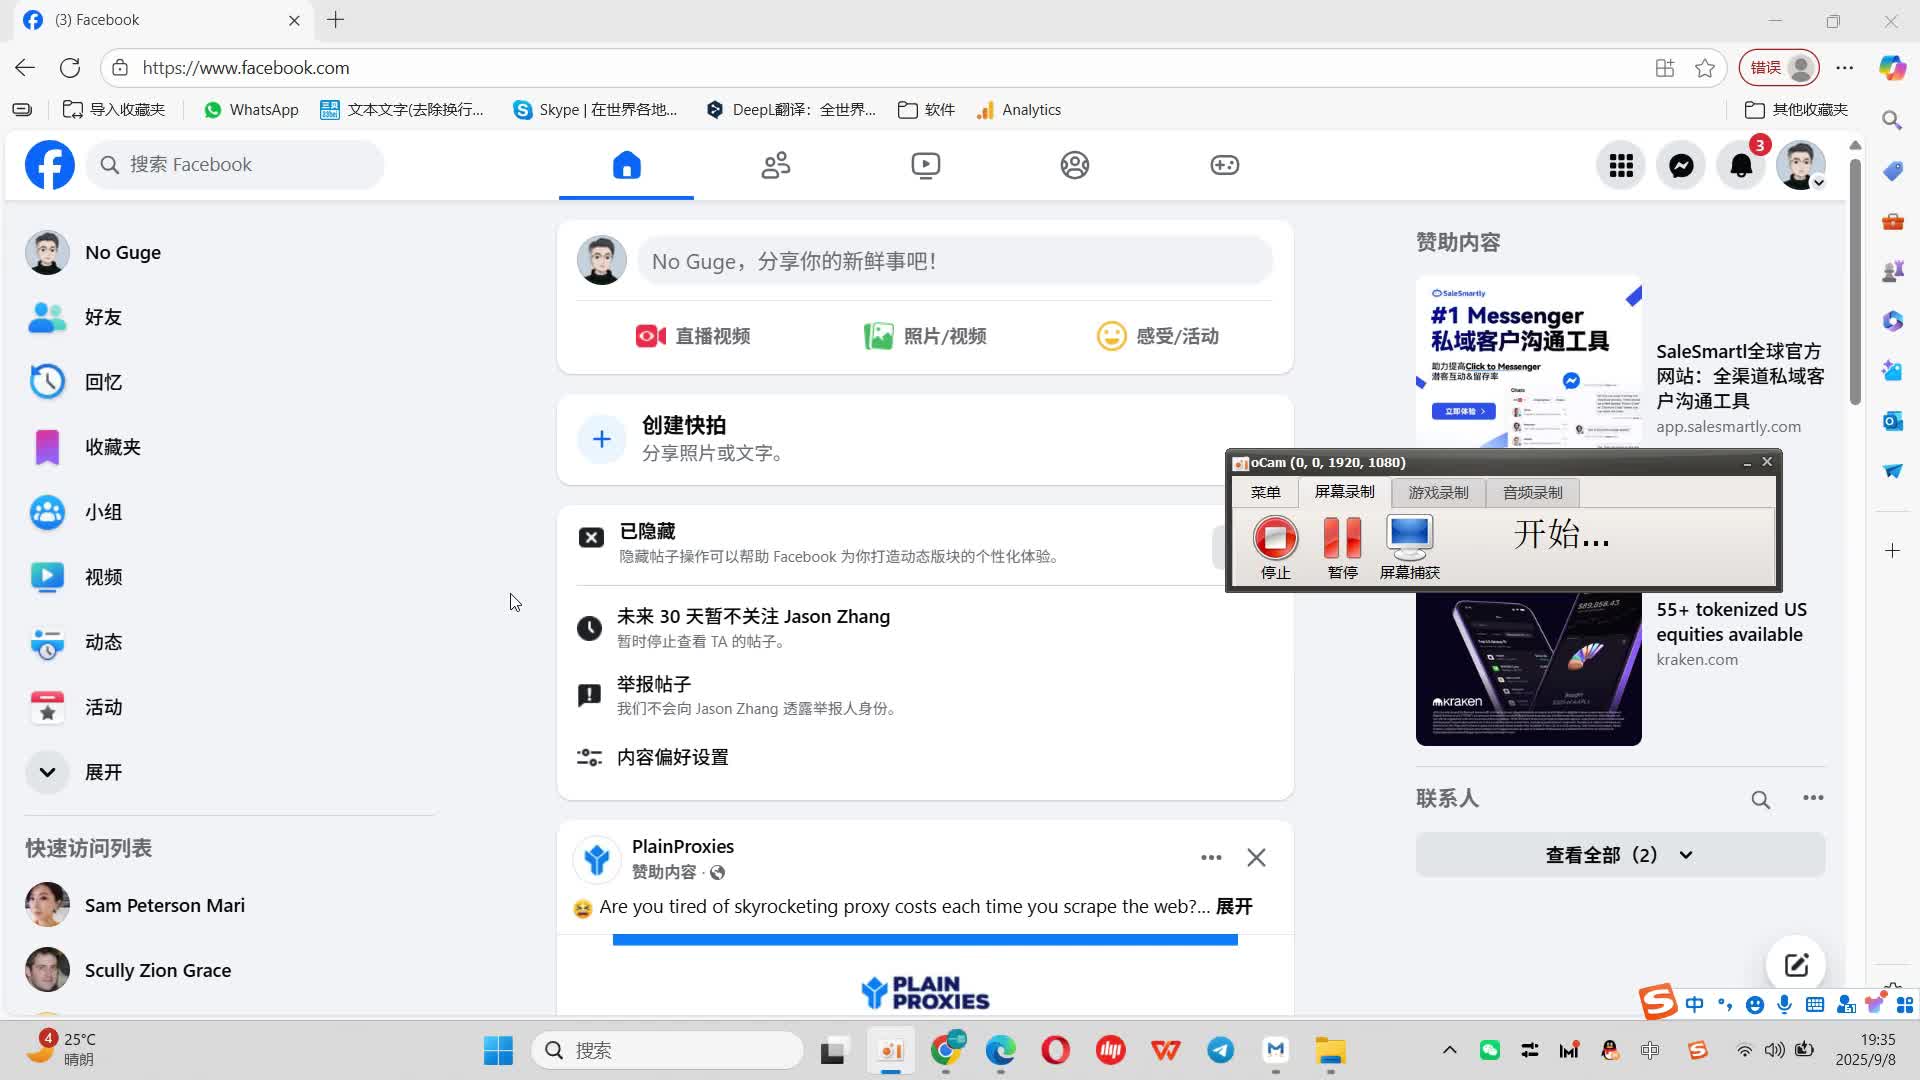This screenshot has height=1080, width=1920.
Task: Go to Friends tab icon in top navigation
Action: [x=776, y=165]
